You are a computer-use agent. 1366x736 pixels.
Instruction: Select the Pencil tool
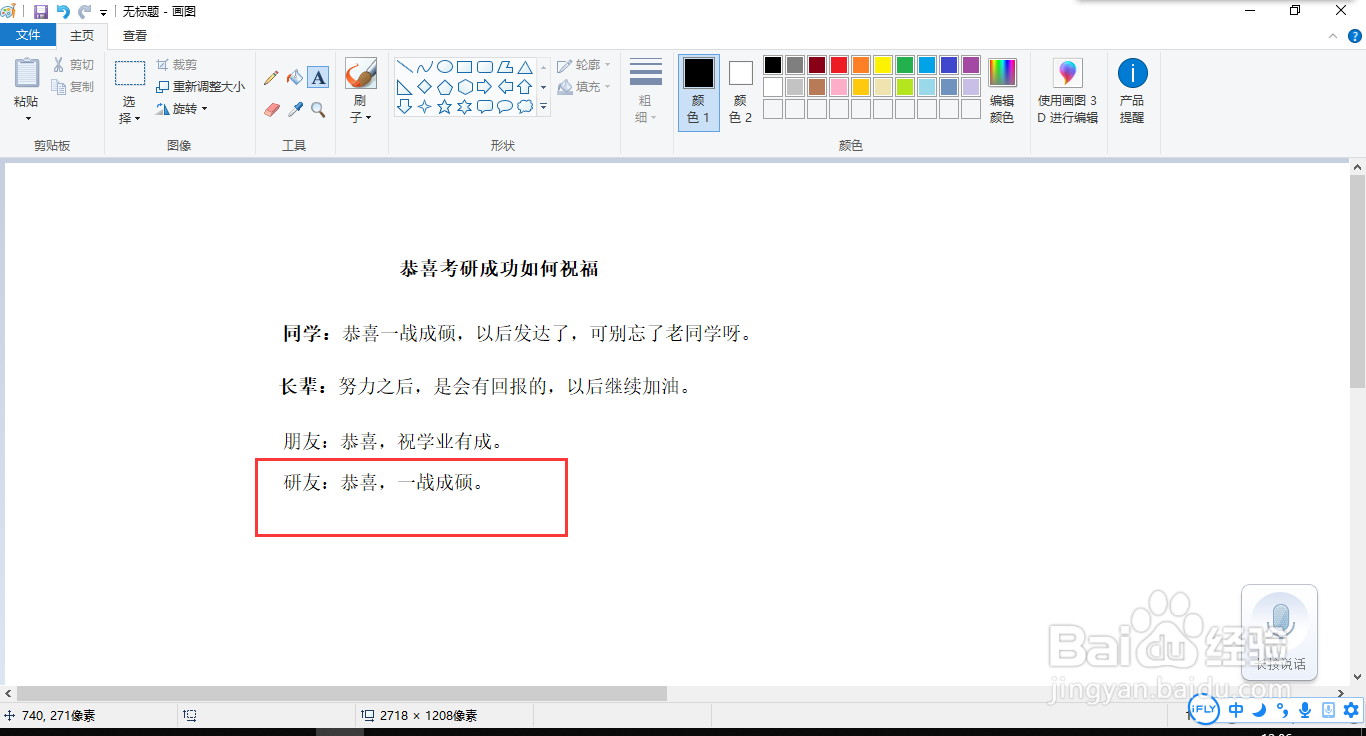[x=272, y=76]
